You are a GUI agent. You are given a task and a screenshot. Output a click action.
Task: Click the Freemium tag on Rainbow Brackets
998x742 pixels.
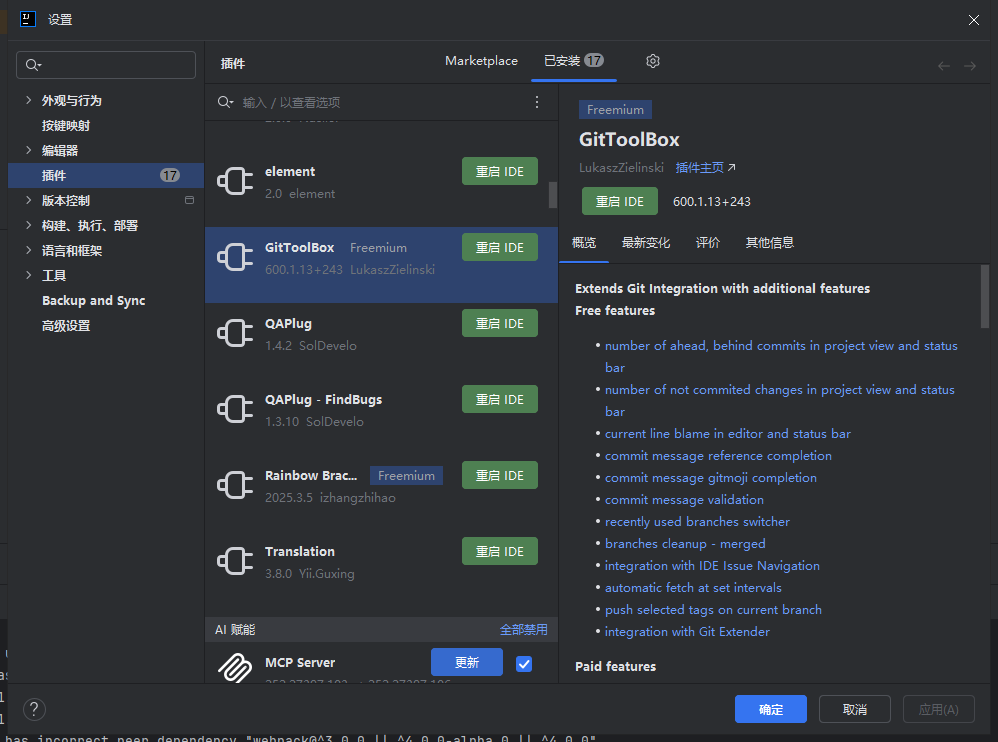[406, 475]
